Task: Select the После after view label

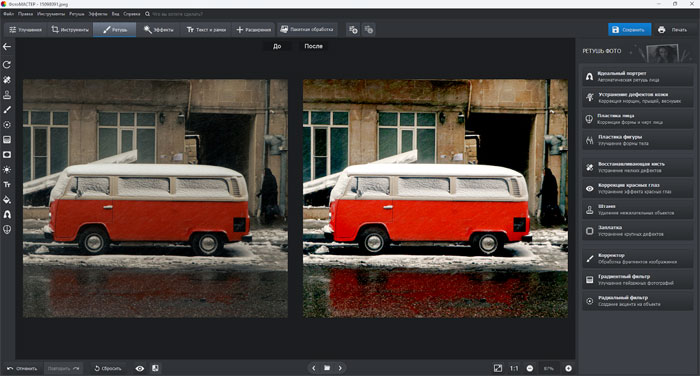Action: tap(313, 46)
